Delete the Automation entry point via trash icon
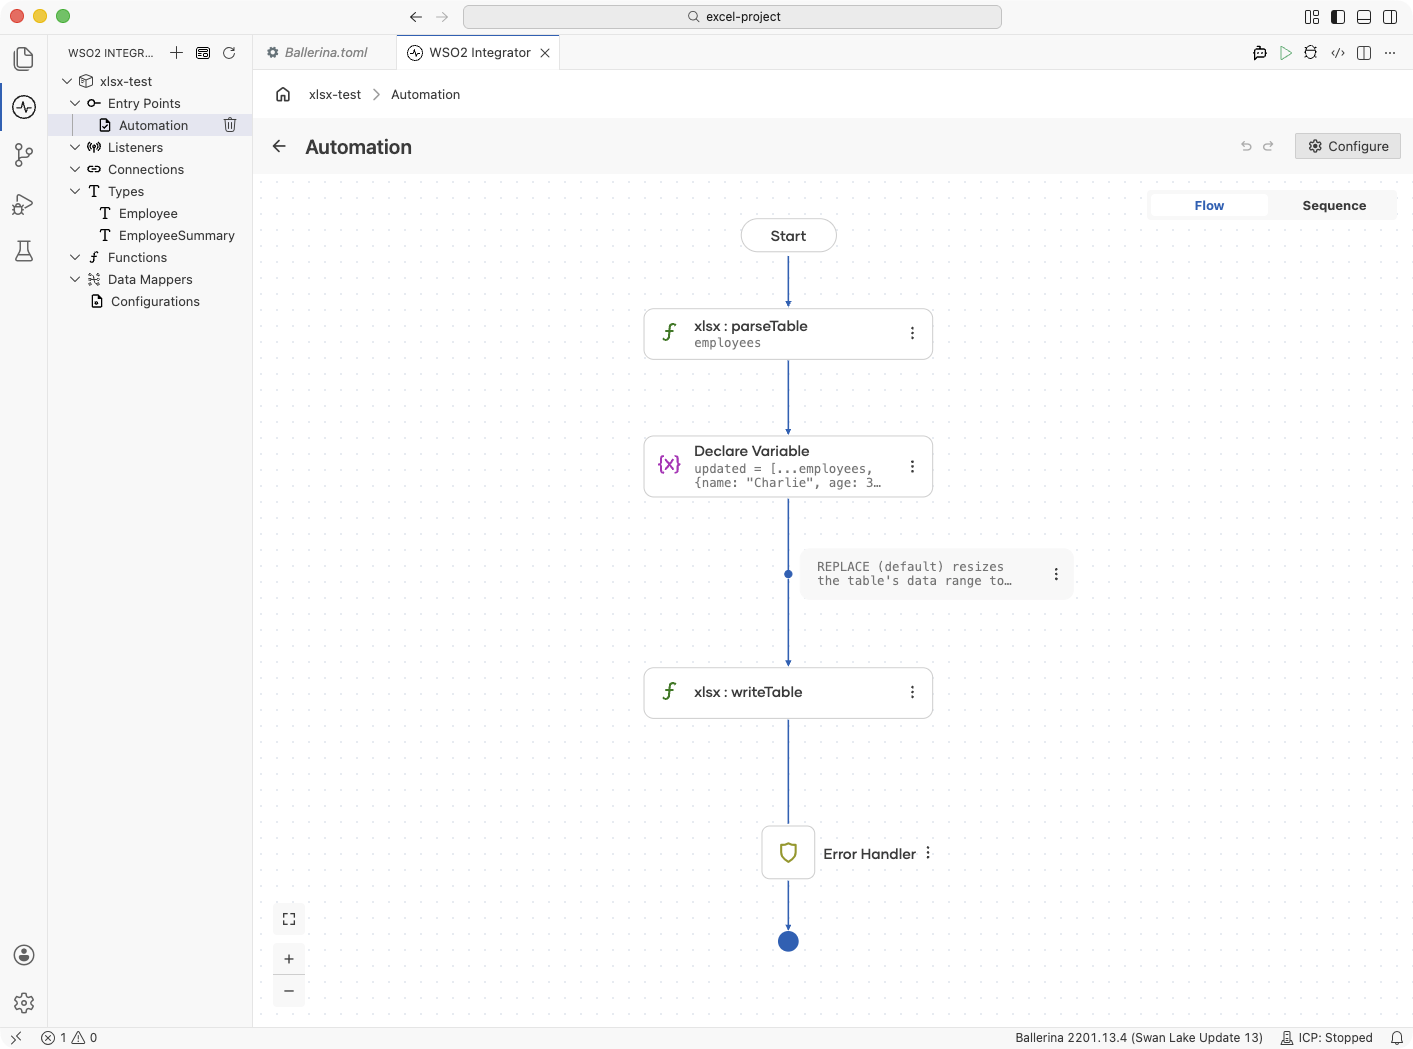This screenshot has height=1049, width=1413. (x=230, y=125)
